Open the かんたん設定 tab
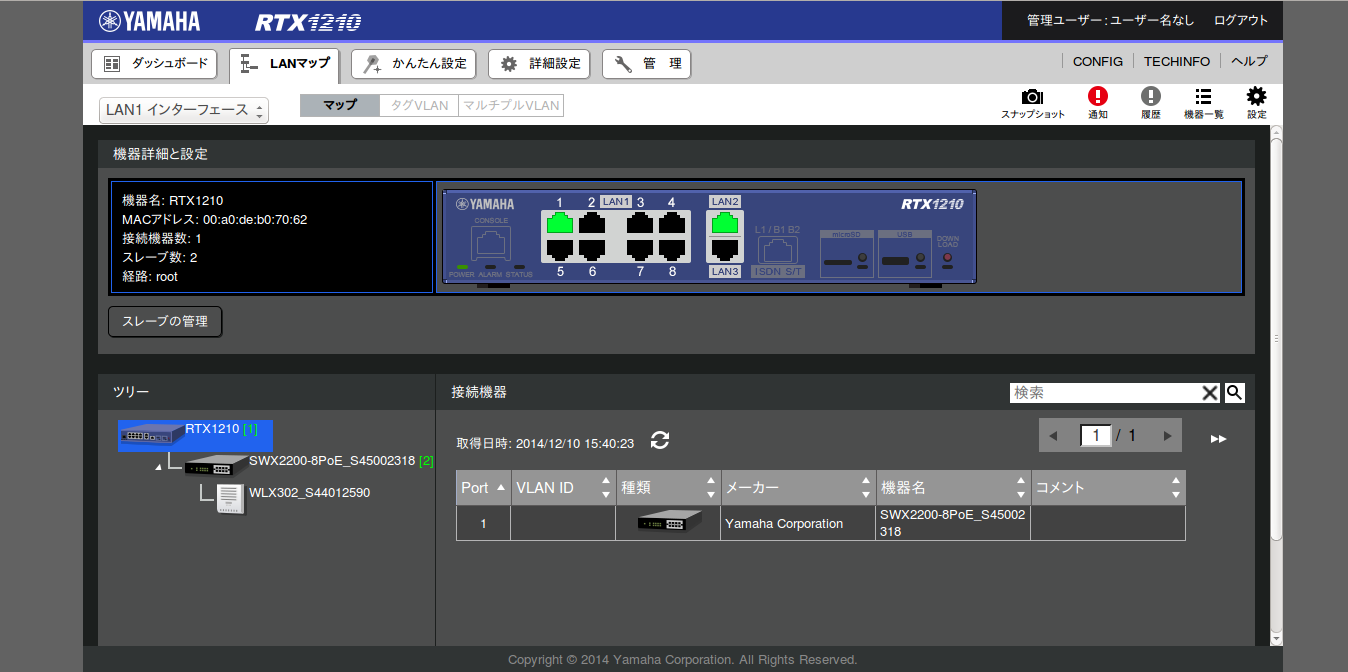Viewport: 1348px width, 672px height. [413, 64]
